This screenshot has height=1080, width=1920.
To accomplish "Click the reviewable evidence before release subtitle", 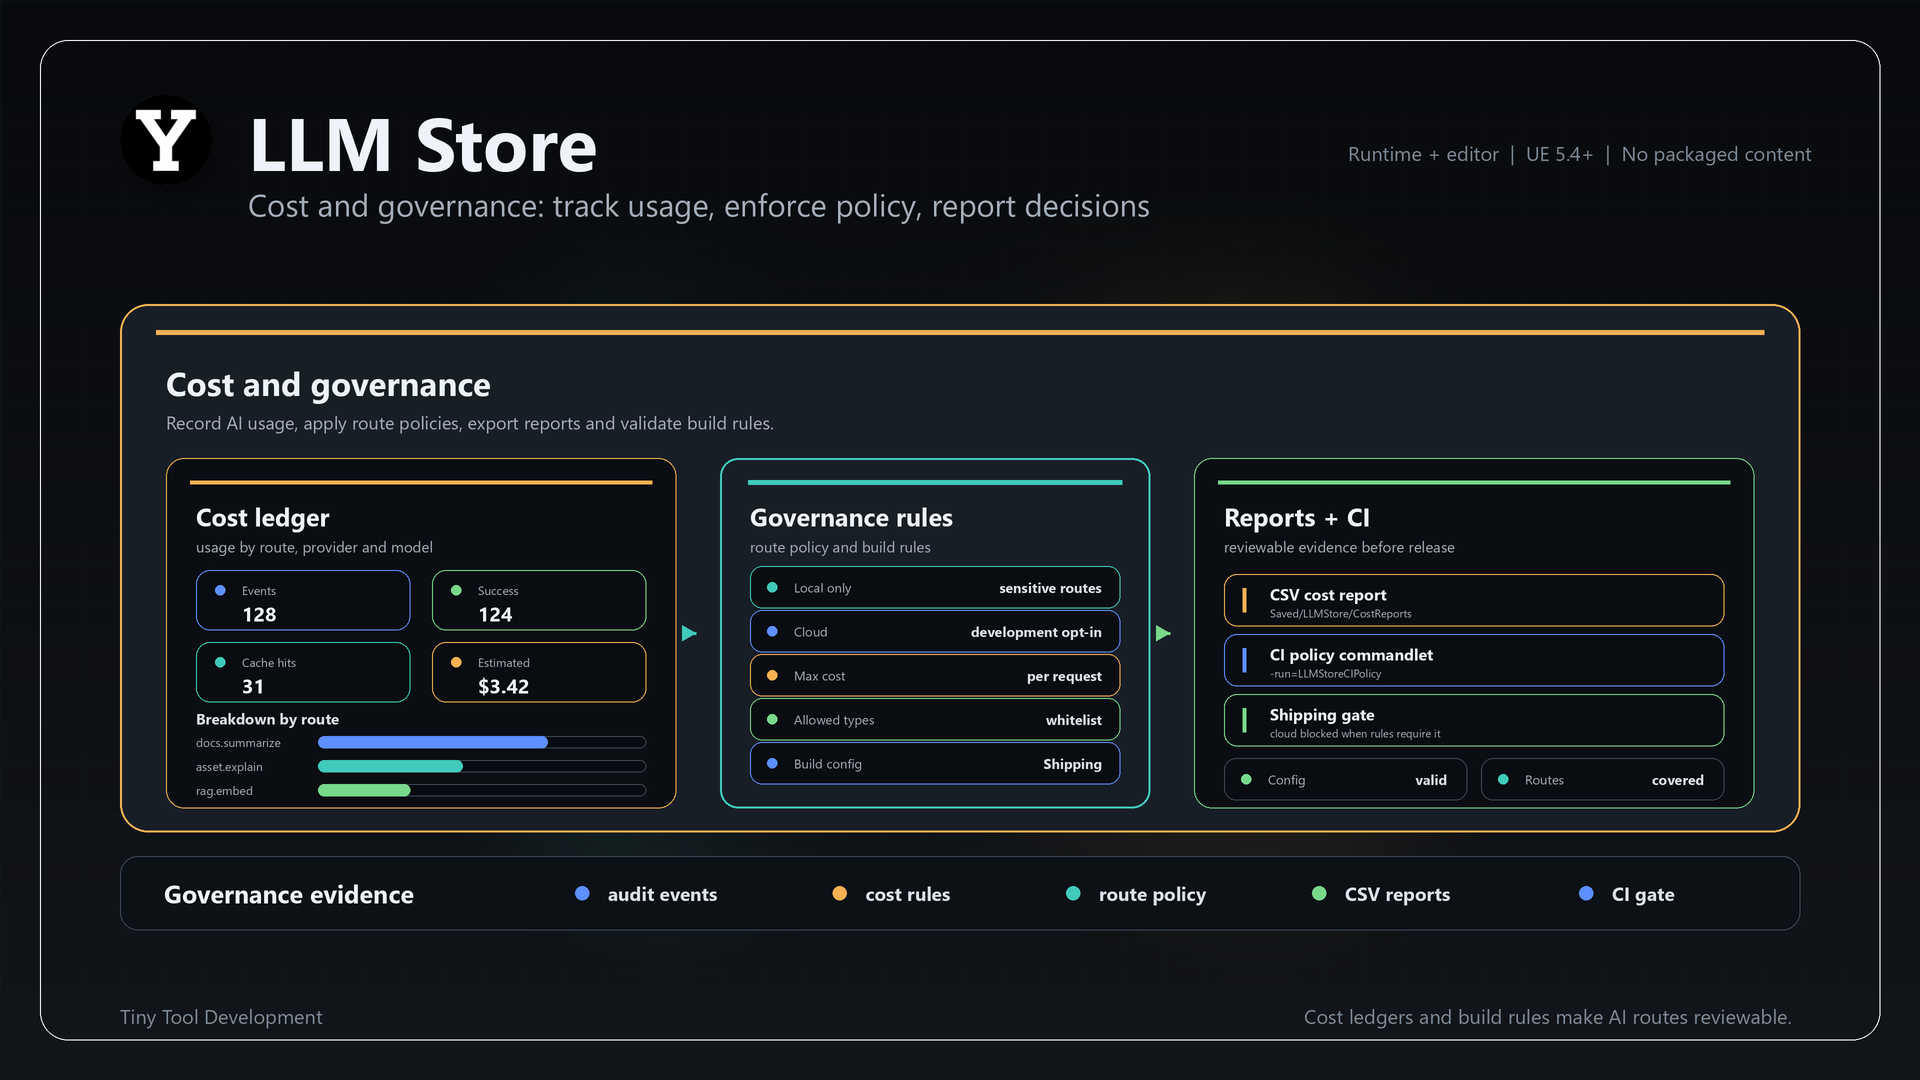I will tap(1339, 547).
